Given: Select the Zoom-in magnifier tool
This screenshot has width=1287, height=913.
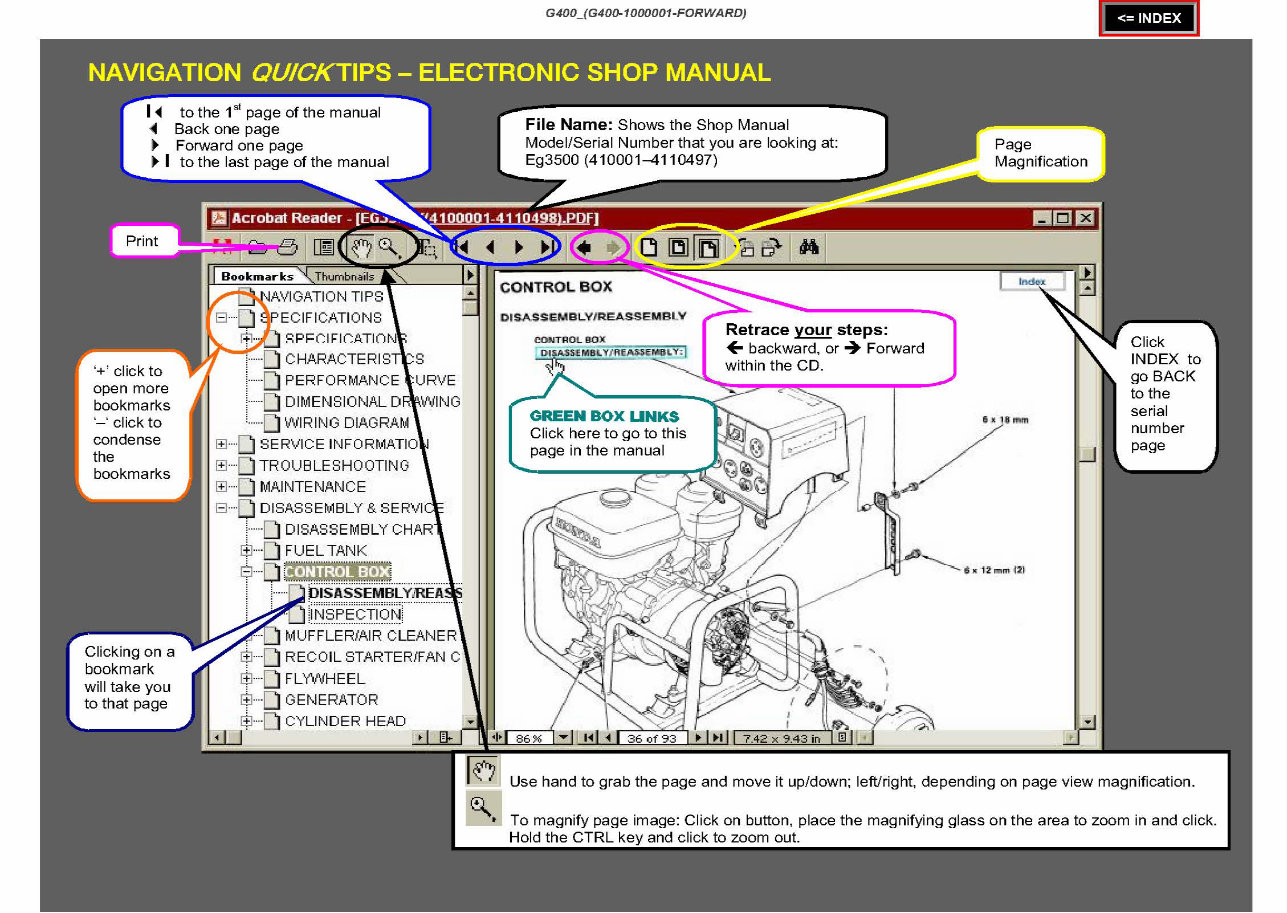Looking at the screenshot, I should [x=390, y=246].
